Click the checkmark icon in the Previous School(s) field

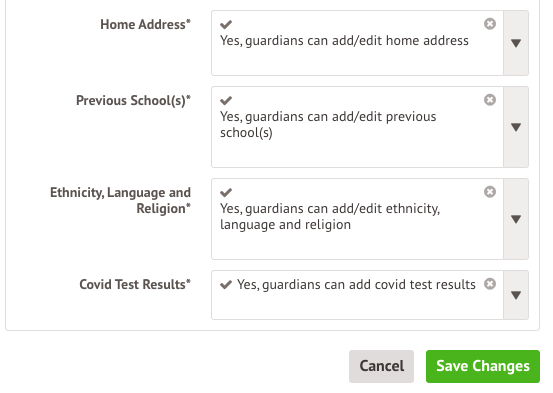click(x=226, y=101)
